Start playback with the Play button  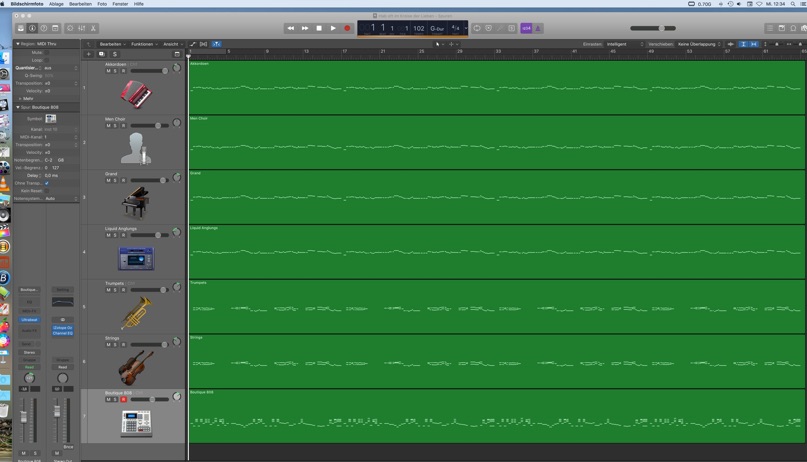click(333, 28)
